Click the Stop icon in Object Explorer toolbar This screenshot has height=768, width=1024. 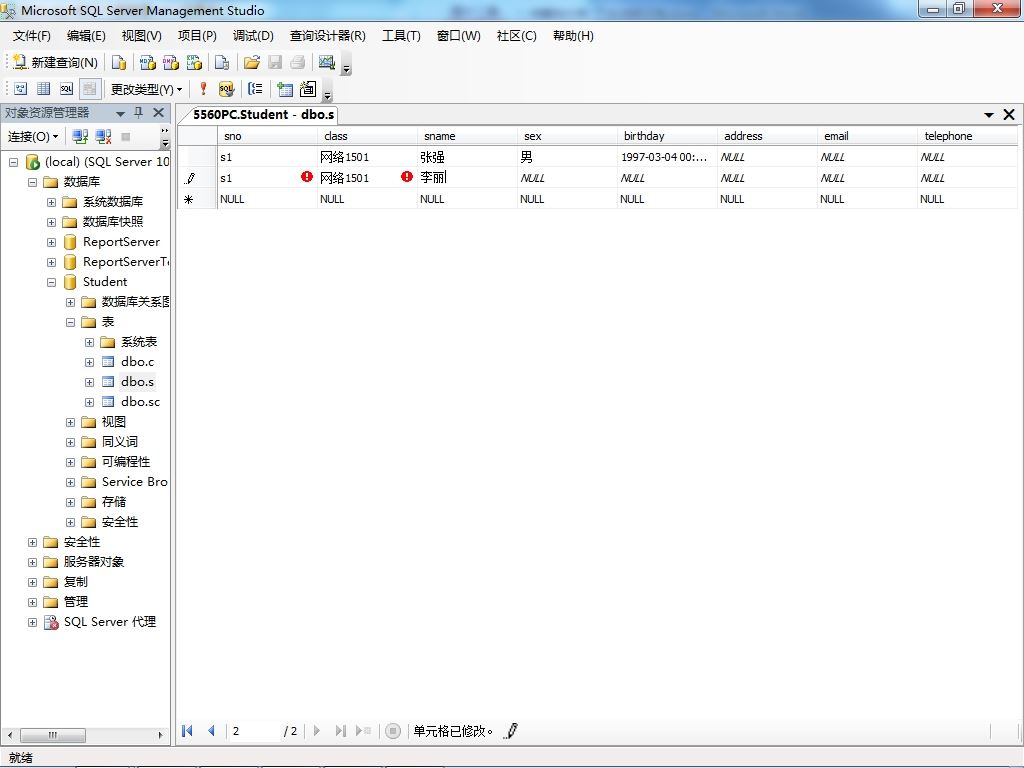[x=126, y=136]
